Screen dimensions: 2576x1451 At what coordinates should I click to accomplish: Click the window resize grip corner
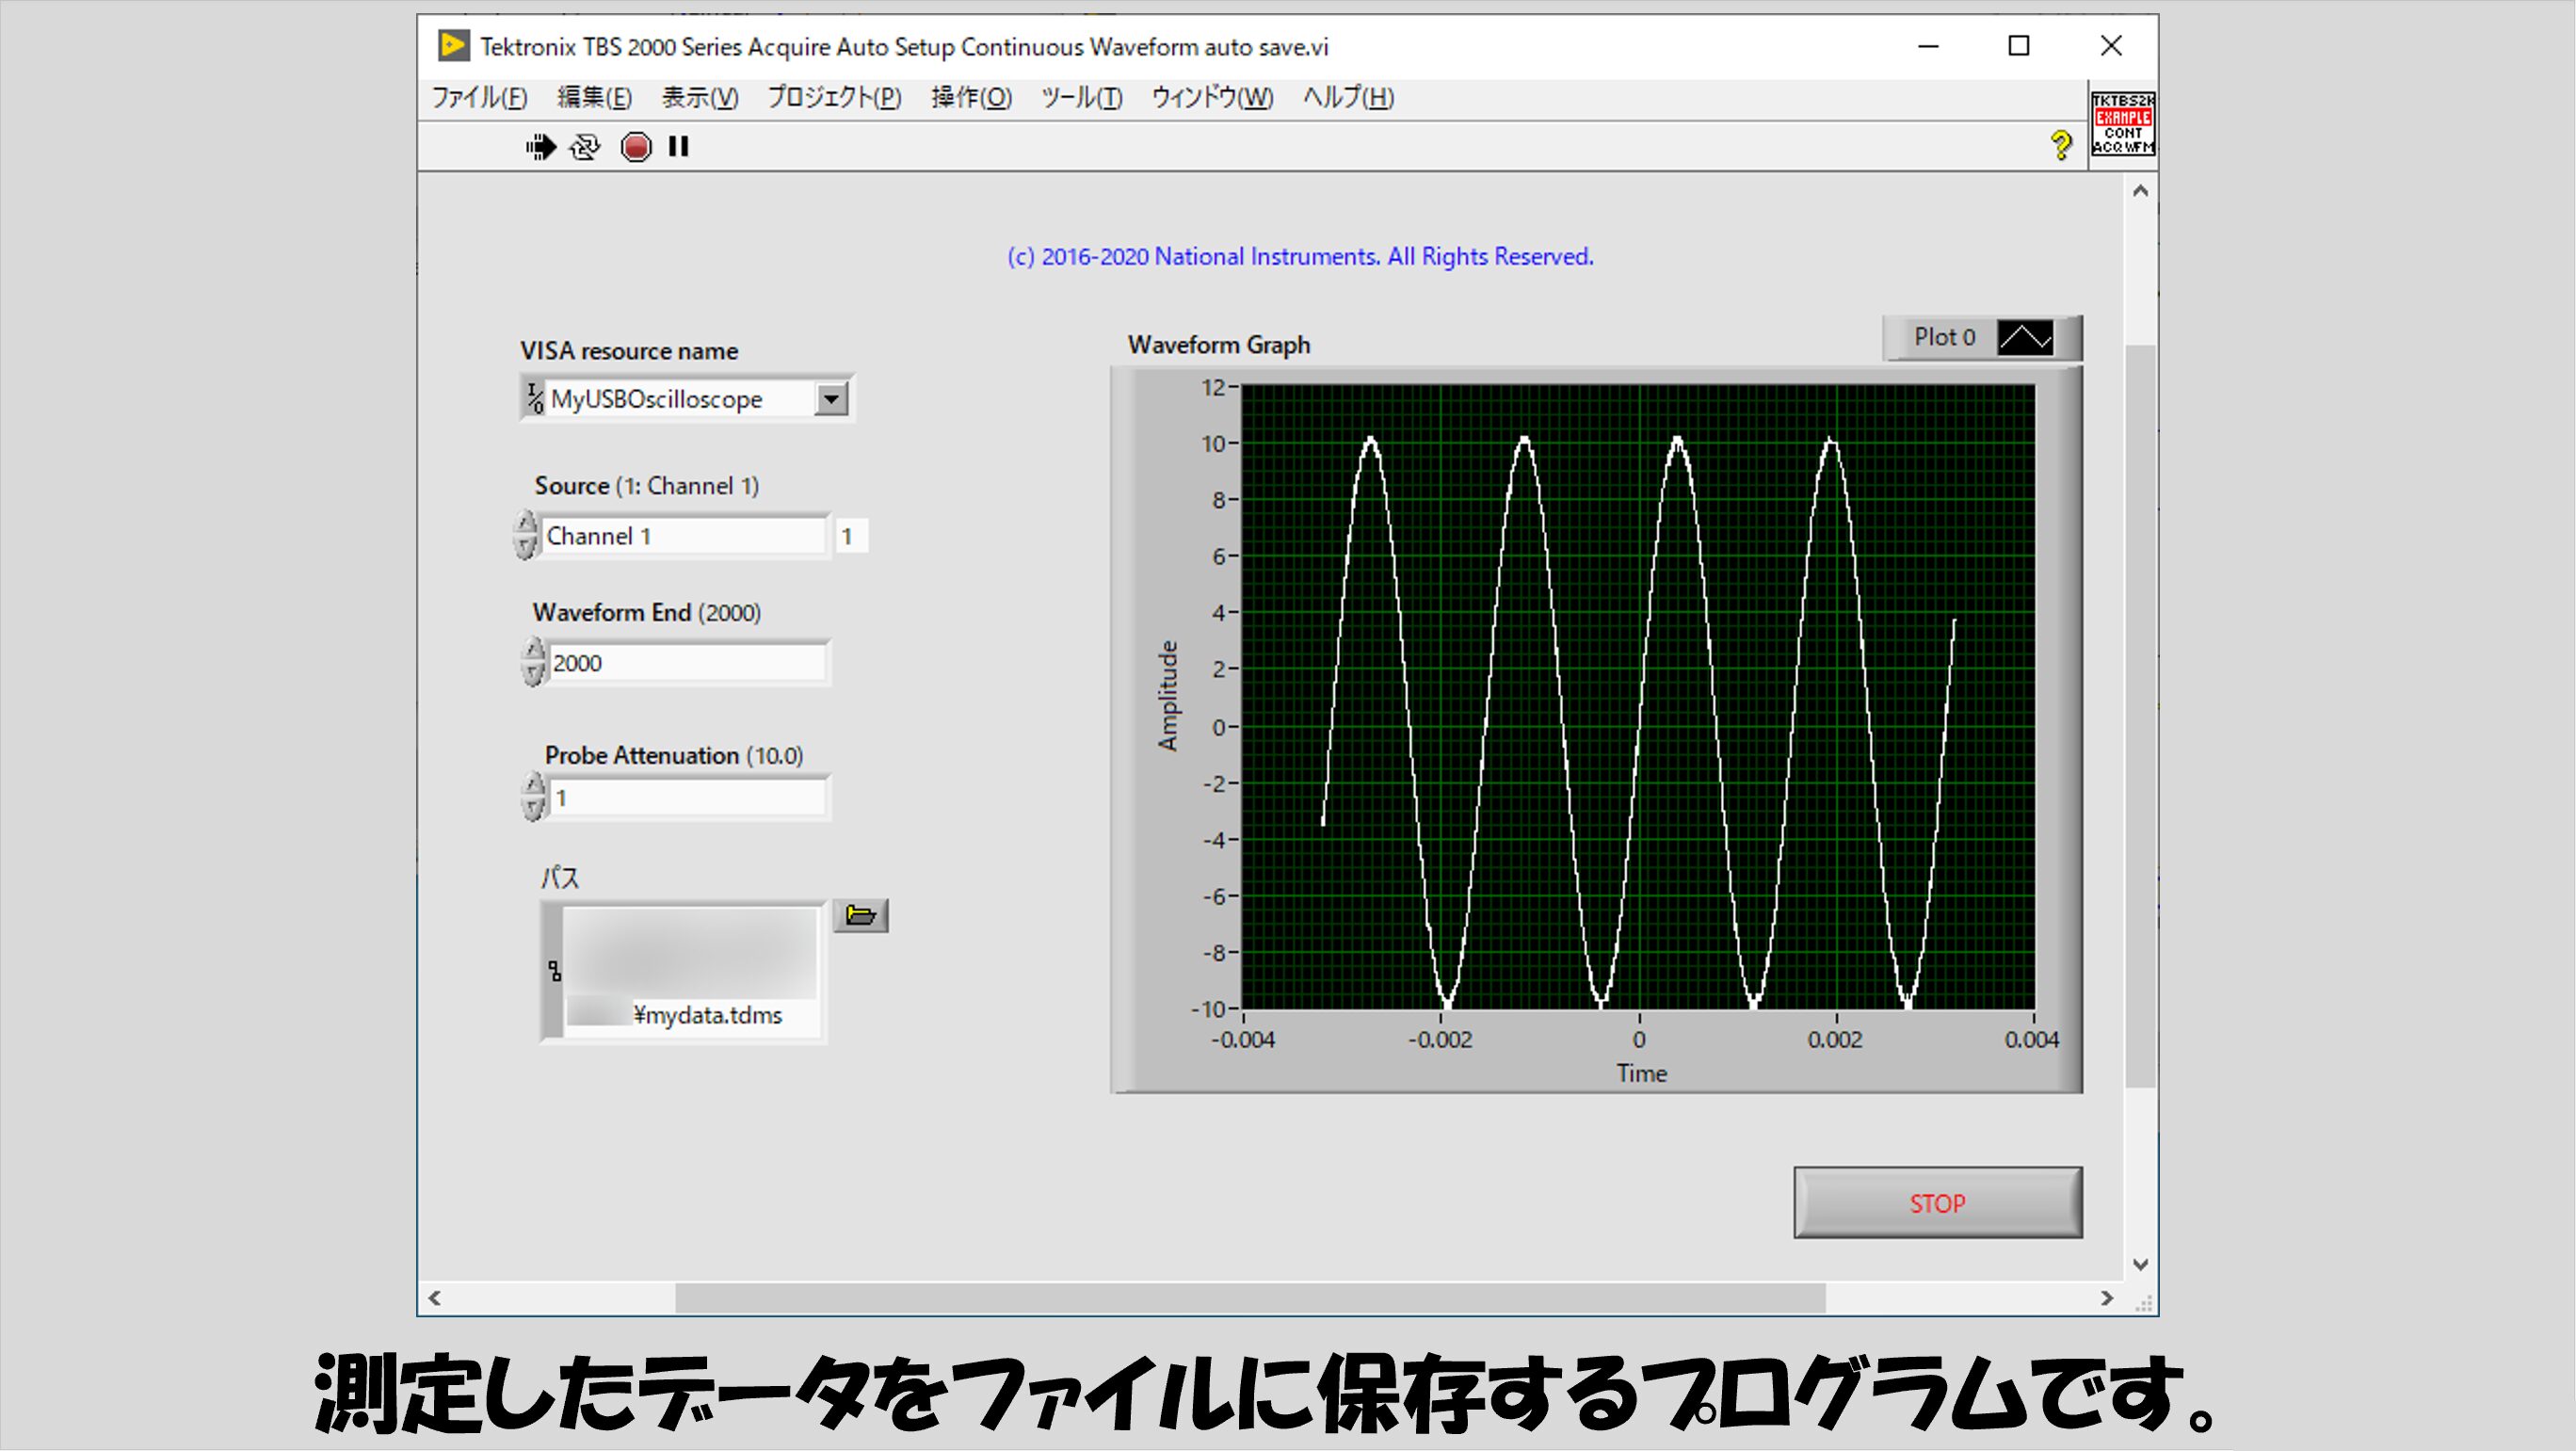2143,1301
